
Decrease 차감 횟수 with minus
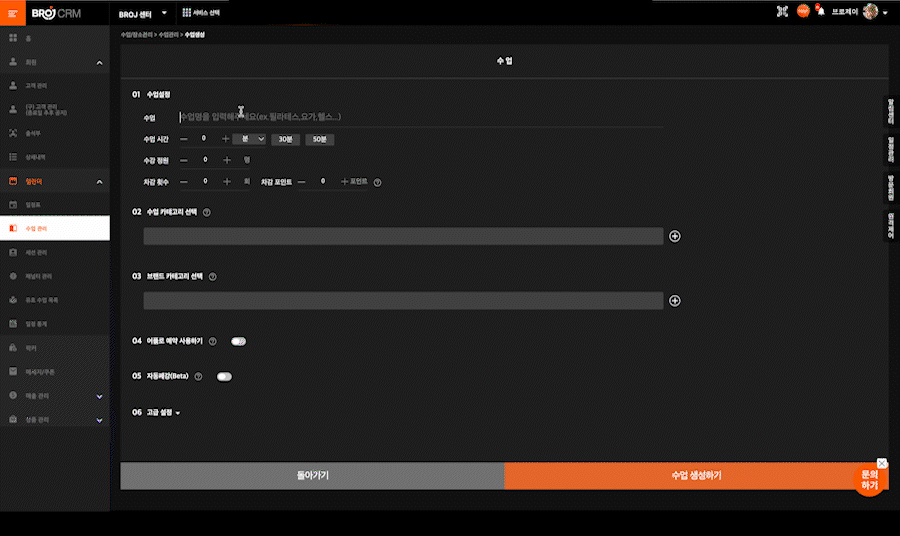[184, 182]
